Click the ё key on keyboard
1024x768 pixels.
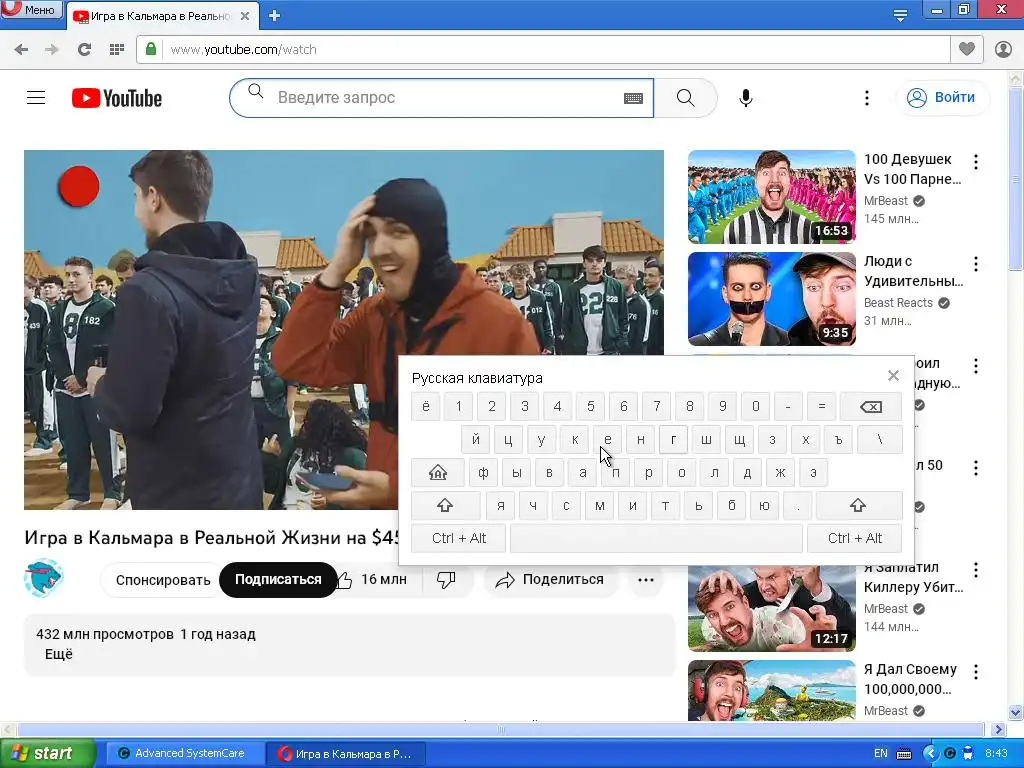click(426, 407)
